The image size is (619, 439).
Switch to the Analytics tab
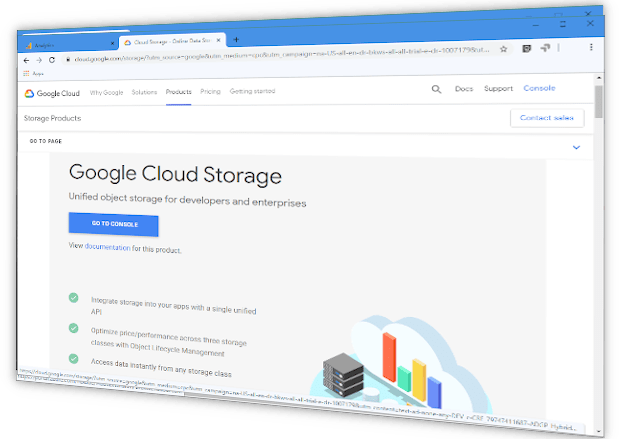coord(69,45)
